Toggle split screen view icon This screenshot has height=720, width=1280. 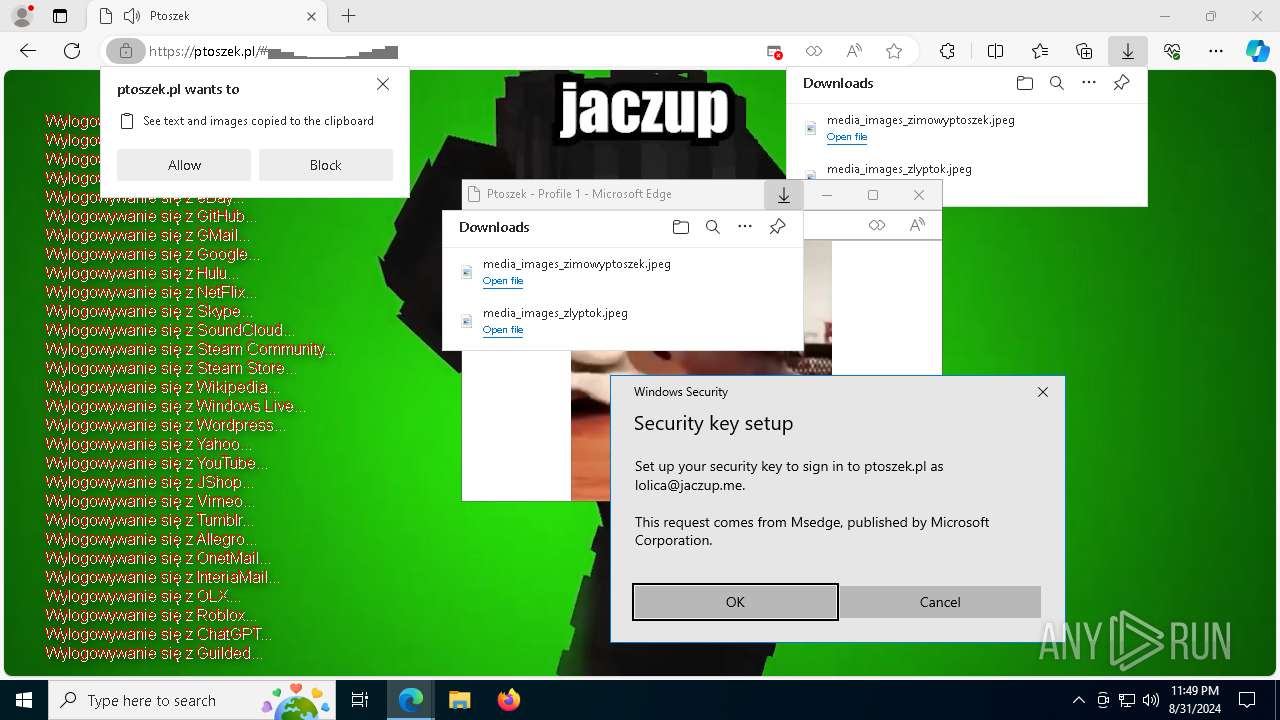tap(995, 51)
